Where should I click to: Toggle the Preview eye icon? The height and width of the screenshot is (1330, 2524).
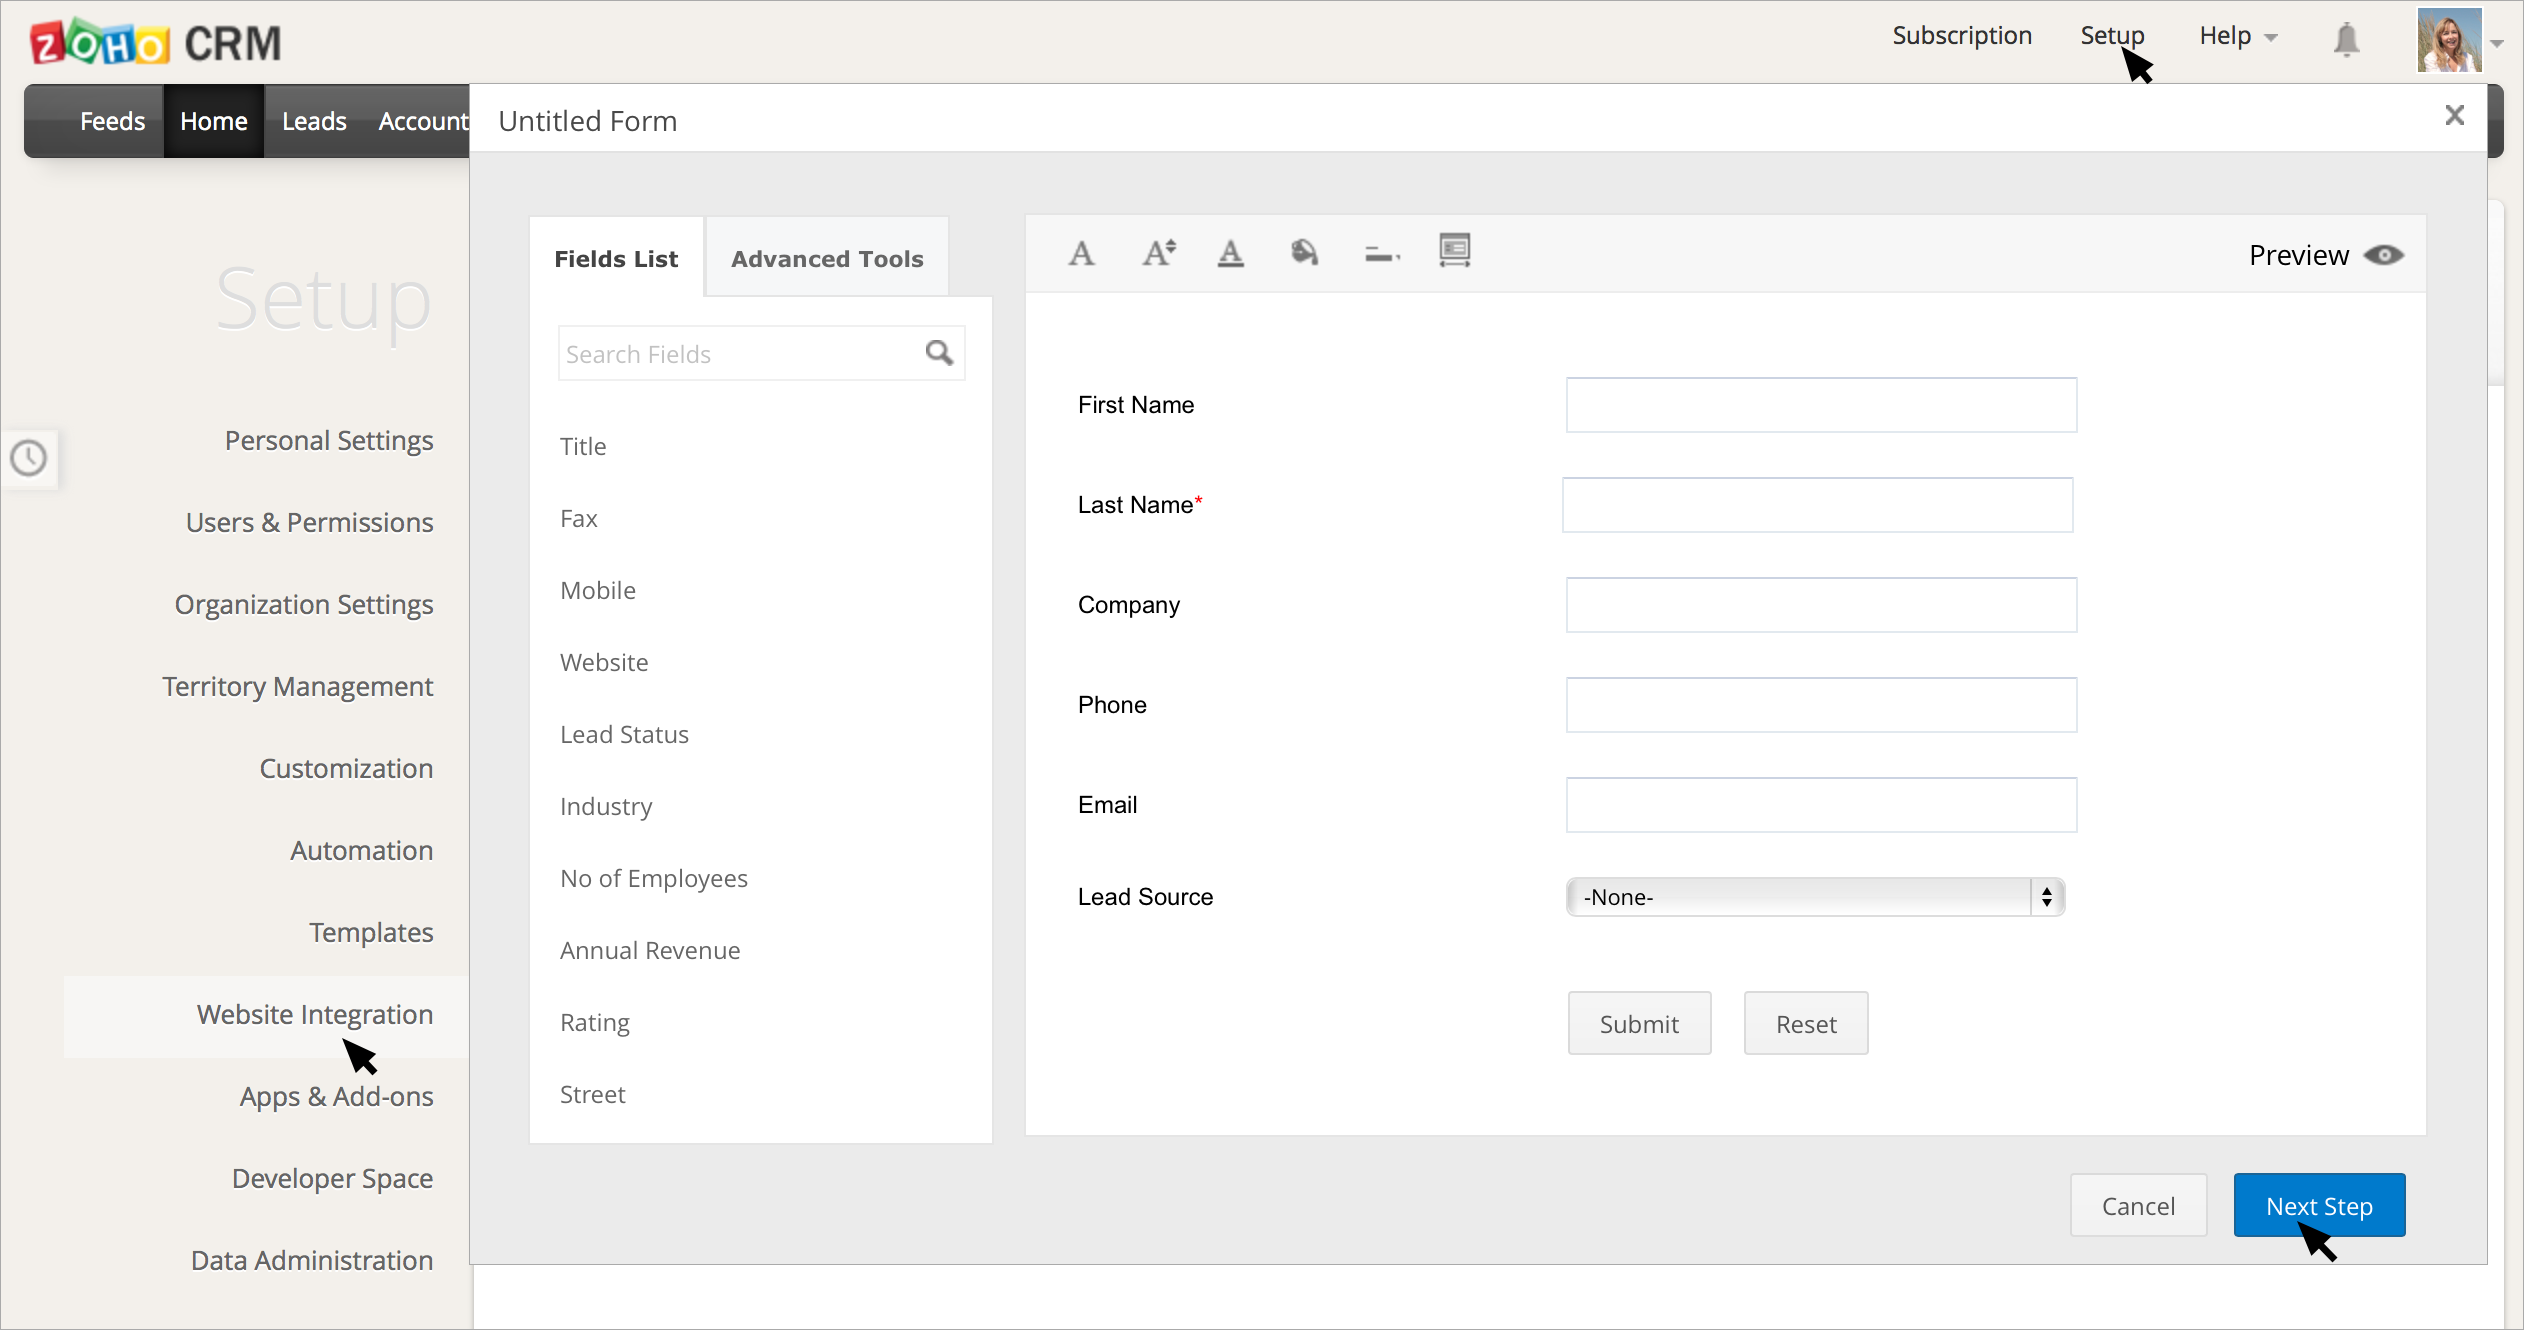[2384, 256]
